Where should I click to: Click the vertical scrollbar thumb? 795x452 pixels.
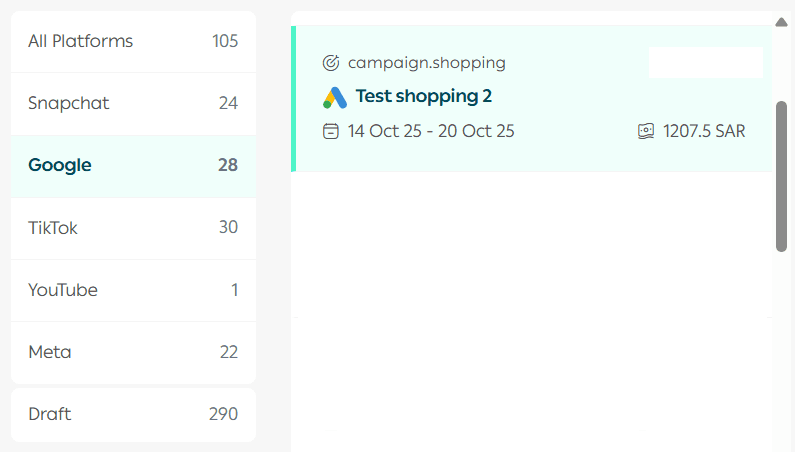[781, 175]
